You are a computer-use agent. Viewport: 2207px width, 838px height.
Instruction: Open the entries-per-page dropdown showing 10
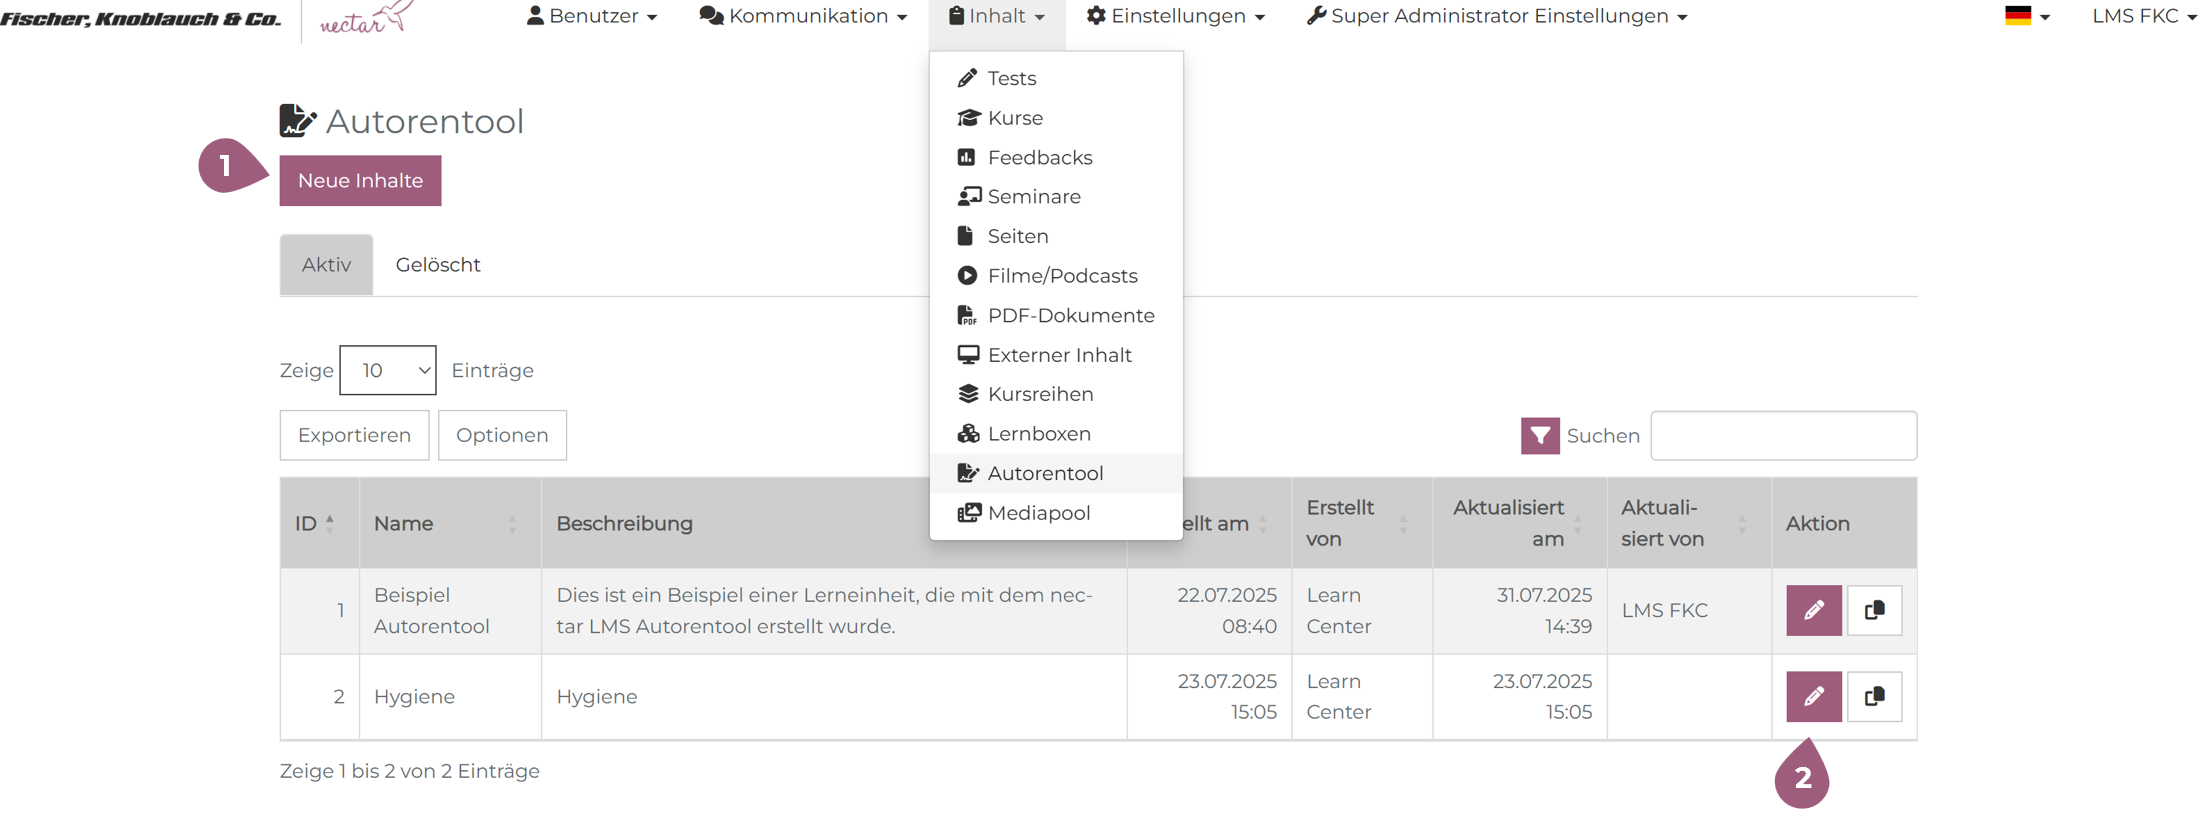[x=388, y=370]
